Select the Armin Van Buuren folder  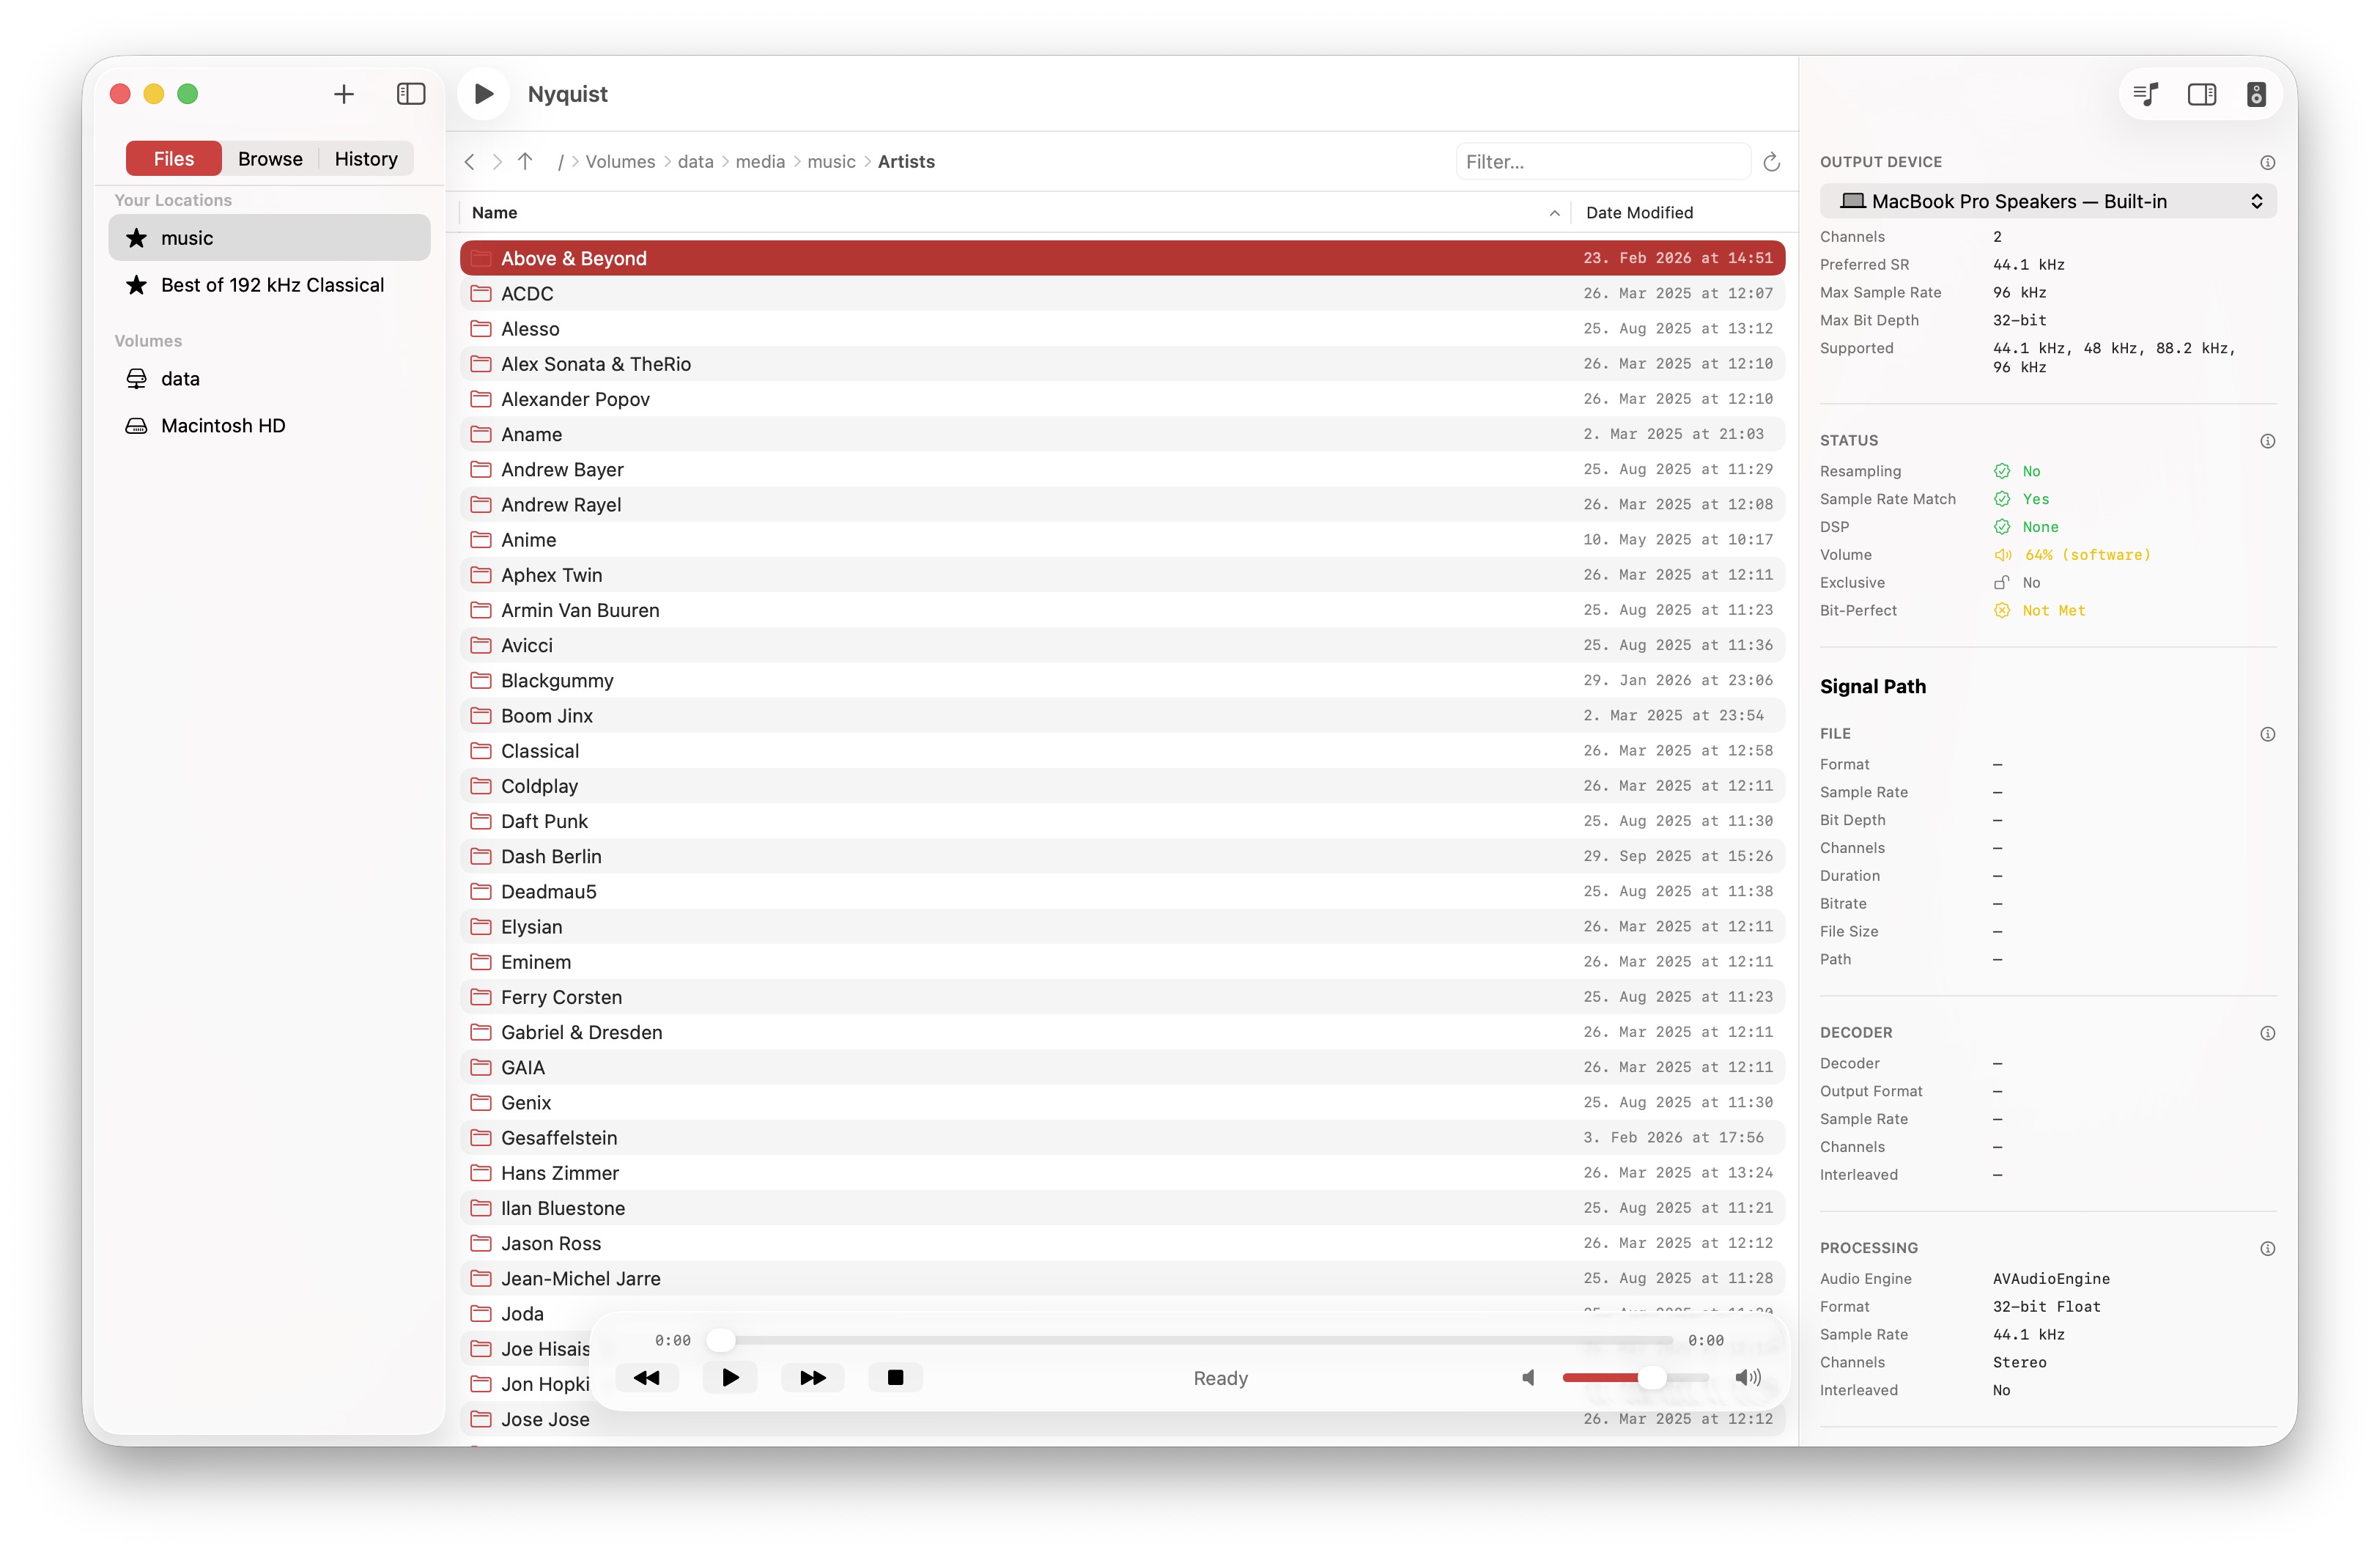click(x=1122, y=610)
